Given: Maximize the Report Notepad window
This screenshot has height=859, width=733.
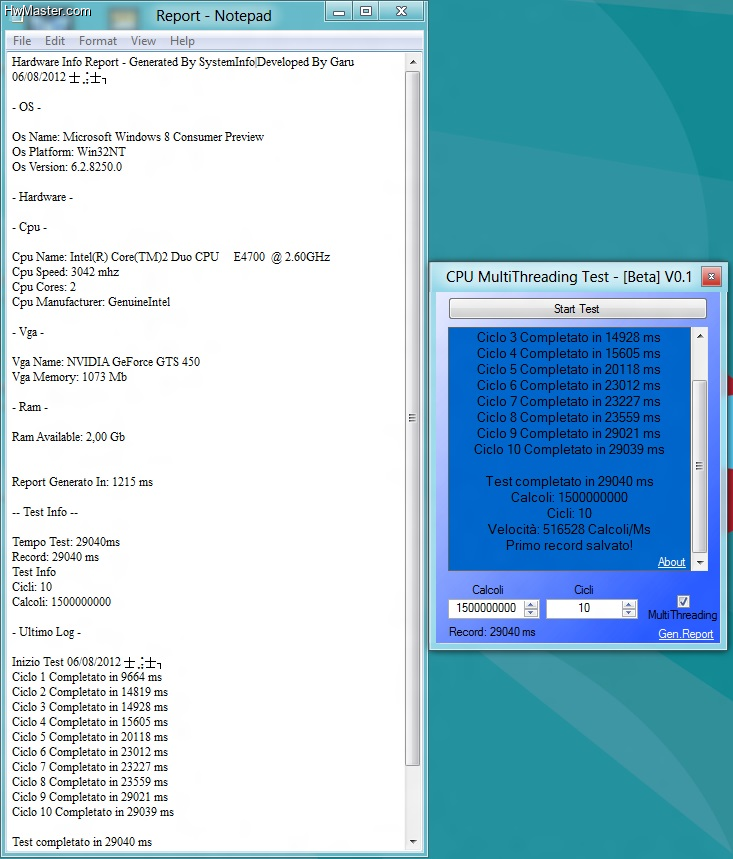Looking at the screenshot, I should 366,12.
